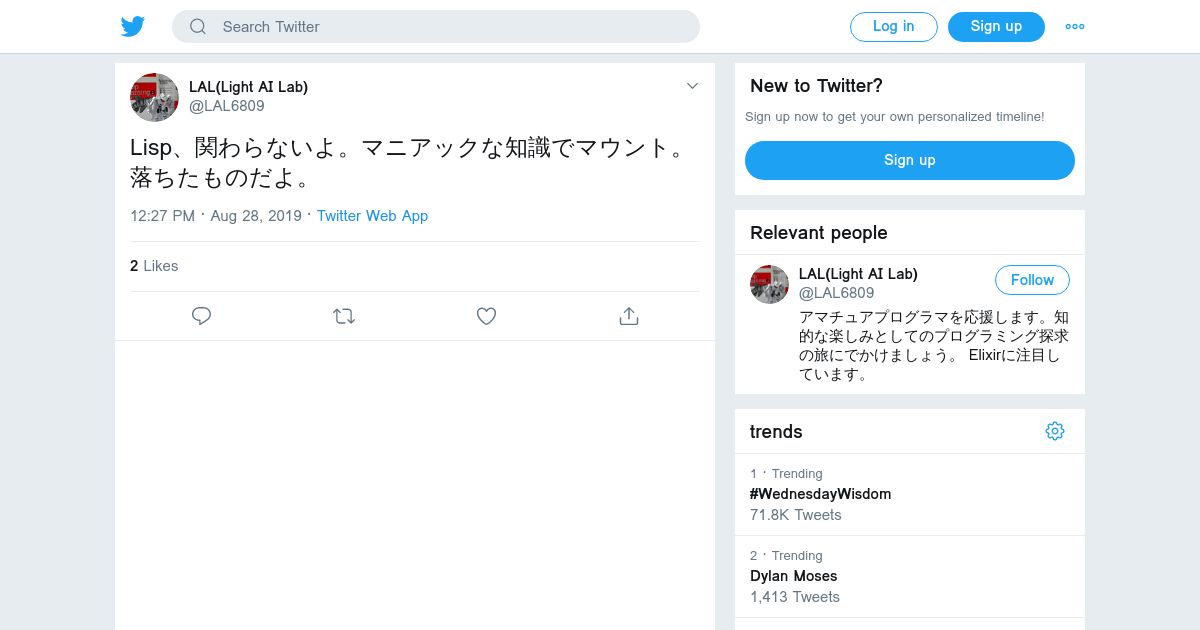
Task: Open trends settings gear
Action: click(x=1055, y=431)
